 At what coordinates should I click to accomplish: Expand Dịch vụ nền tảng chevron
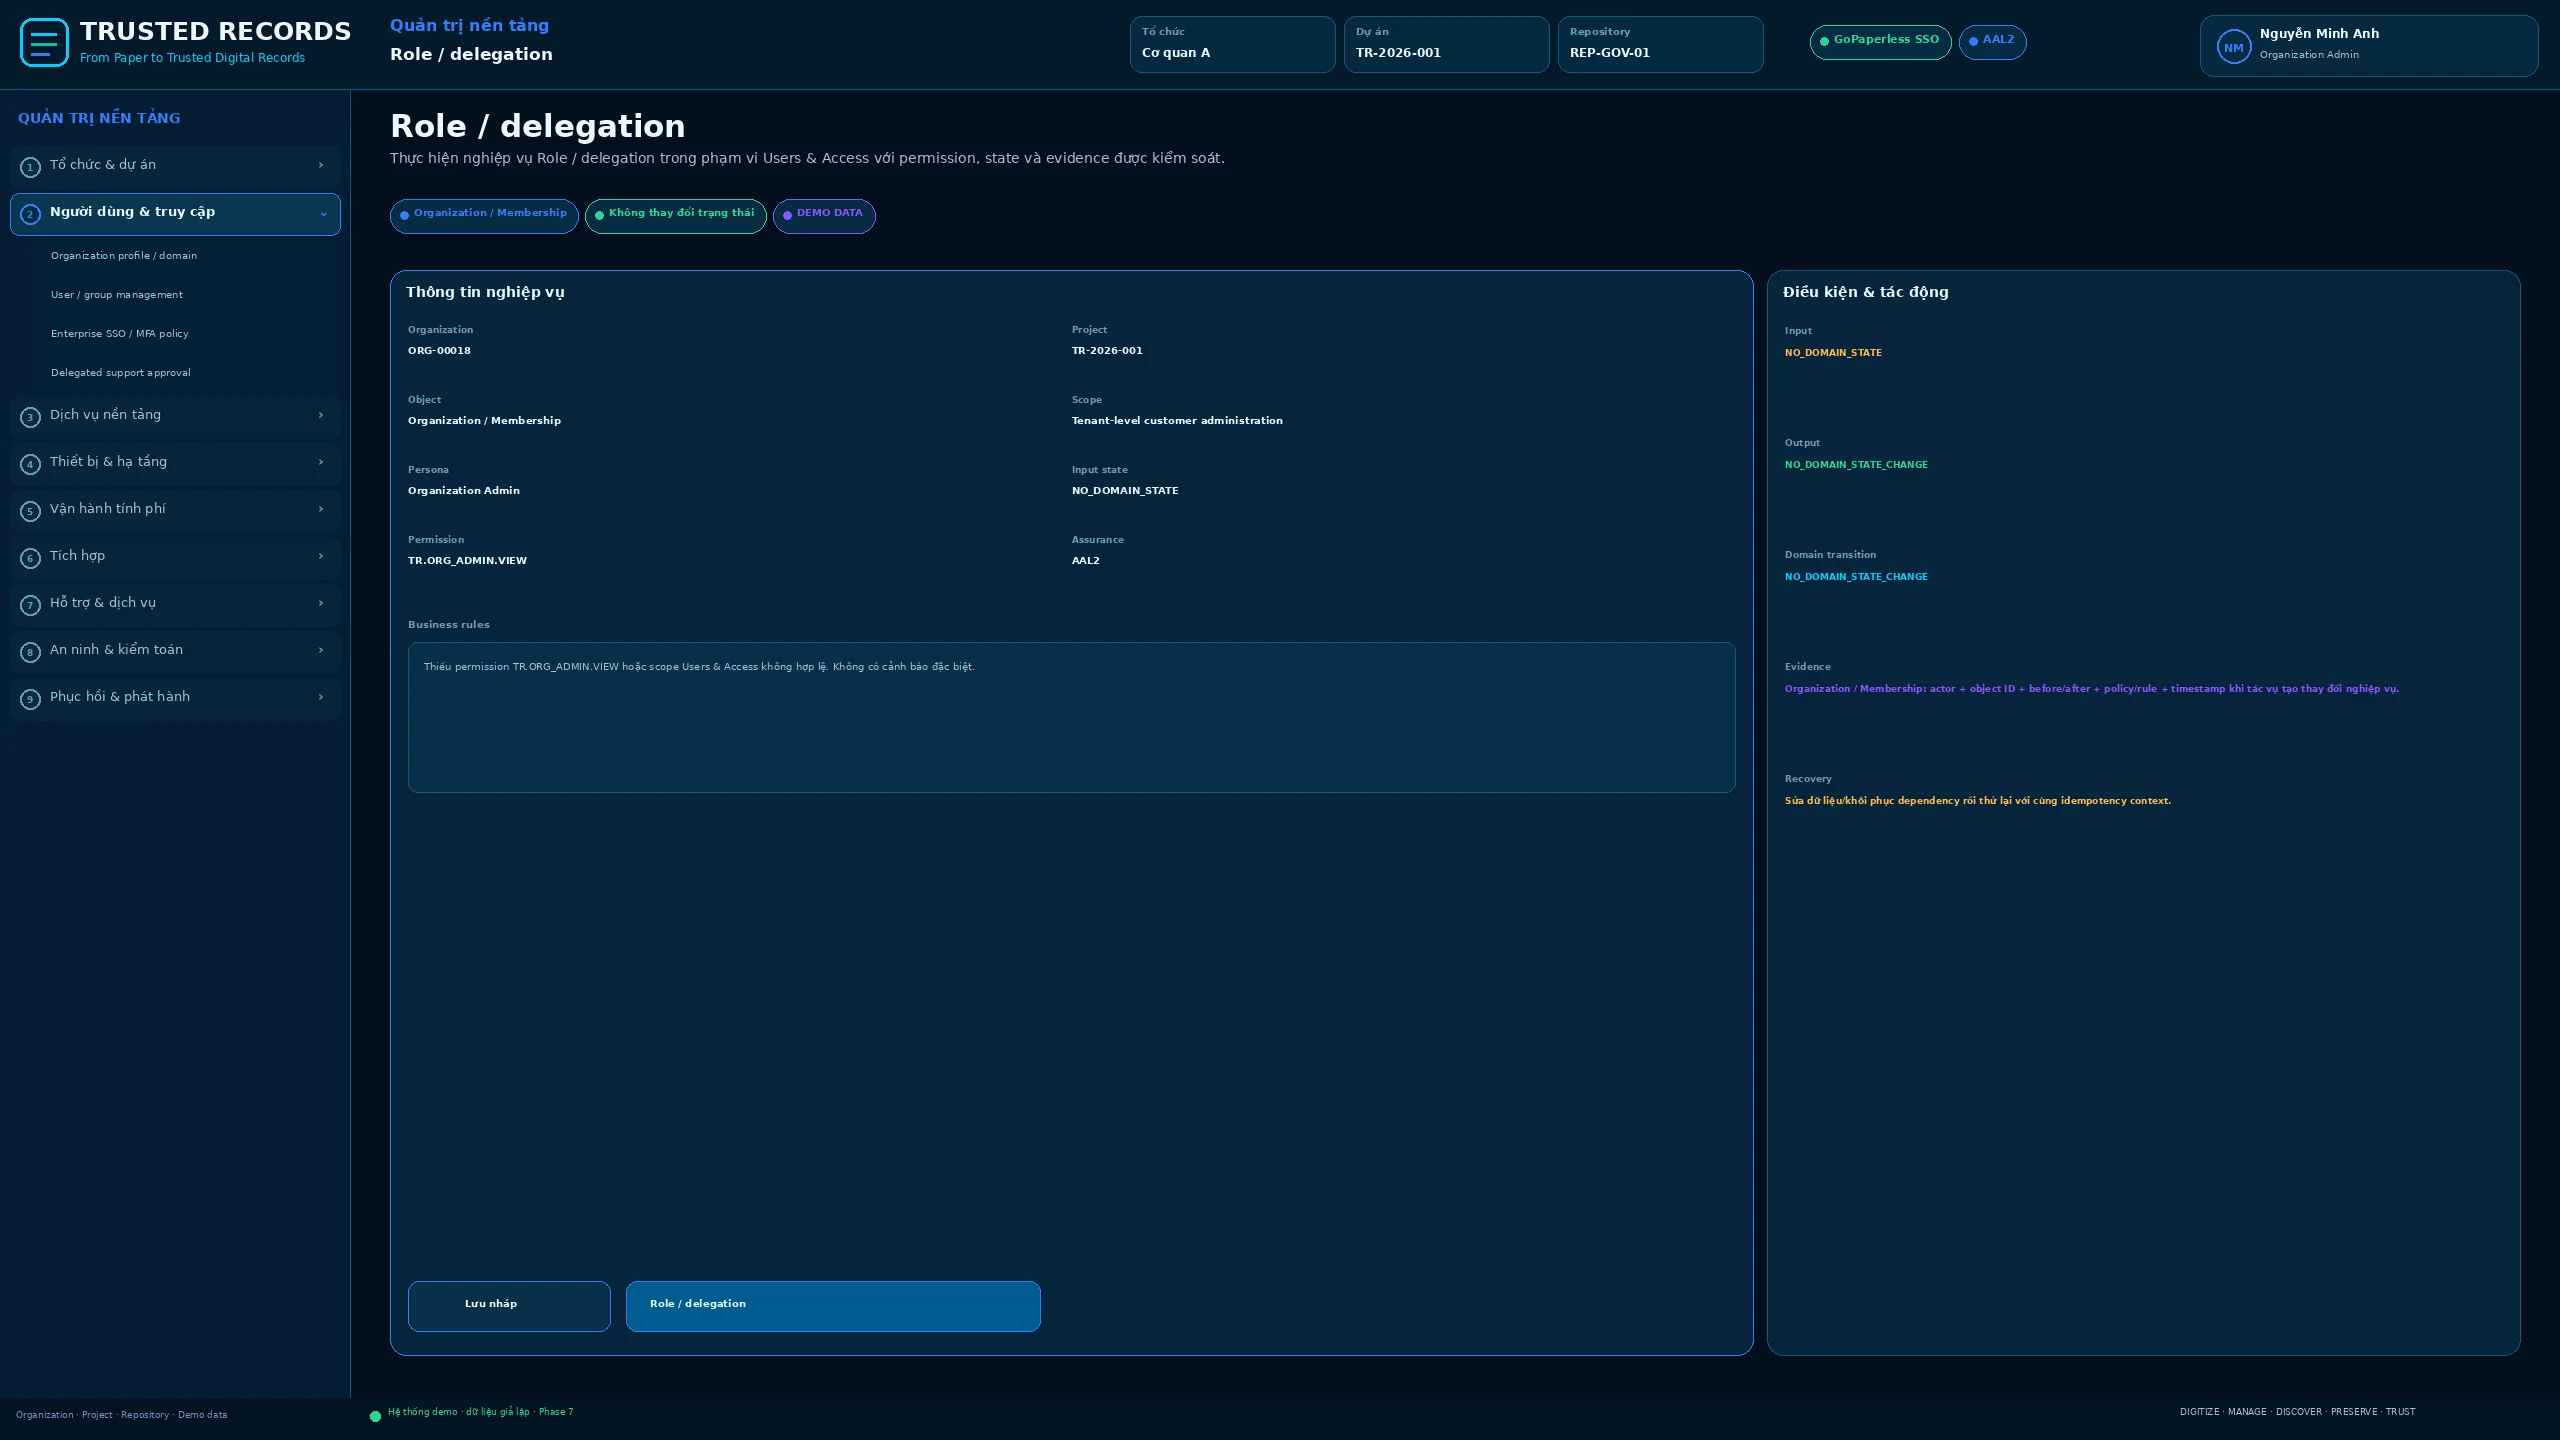click(321, 415)
